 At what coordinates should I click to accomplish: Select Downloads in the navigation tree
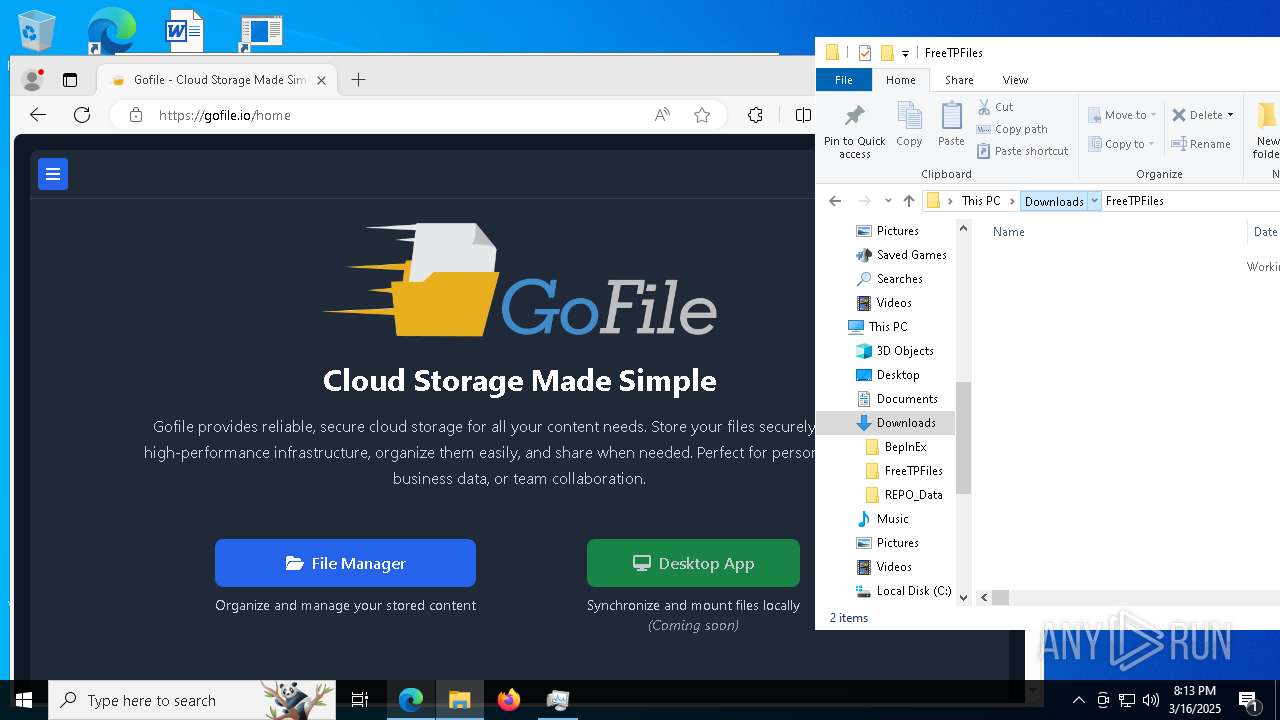(895, 423)
